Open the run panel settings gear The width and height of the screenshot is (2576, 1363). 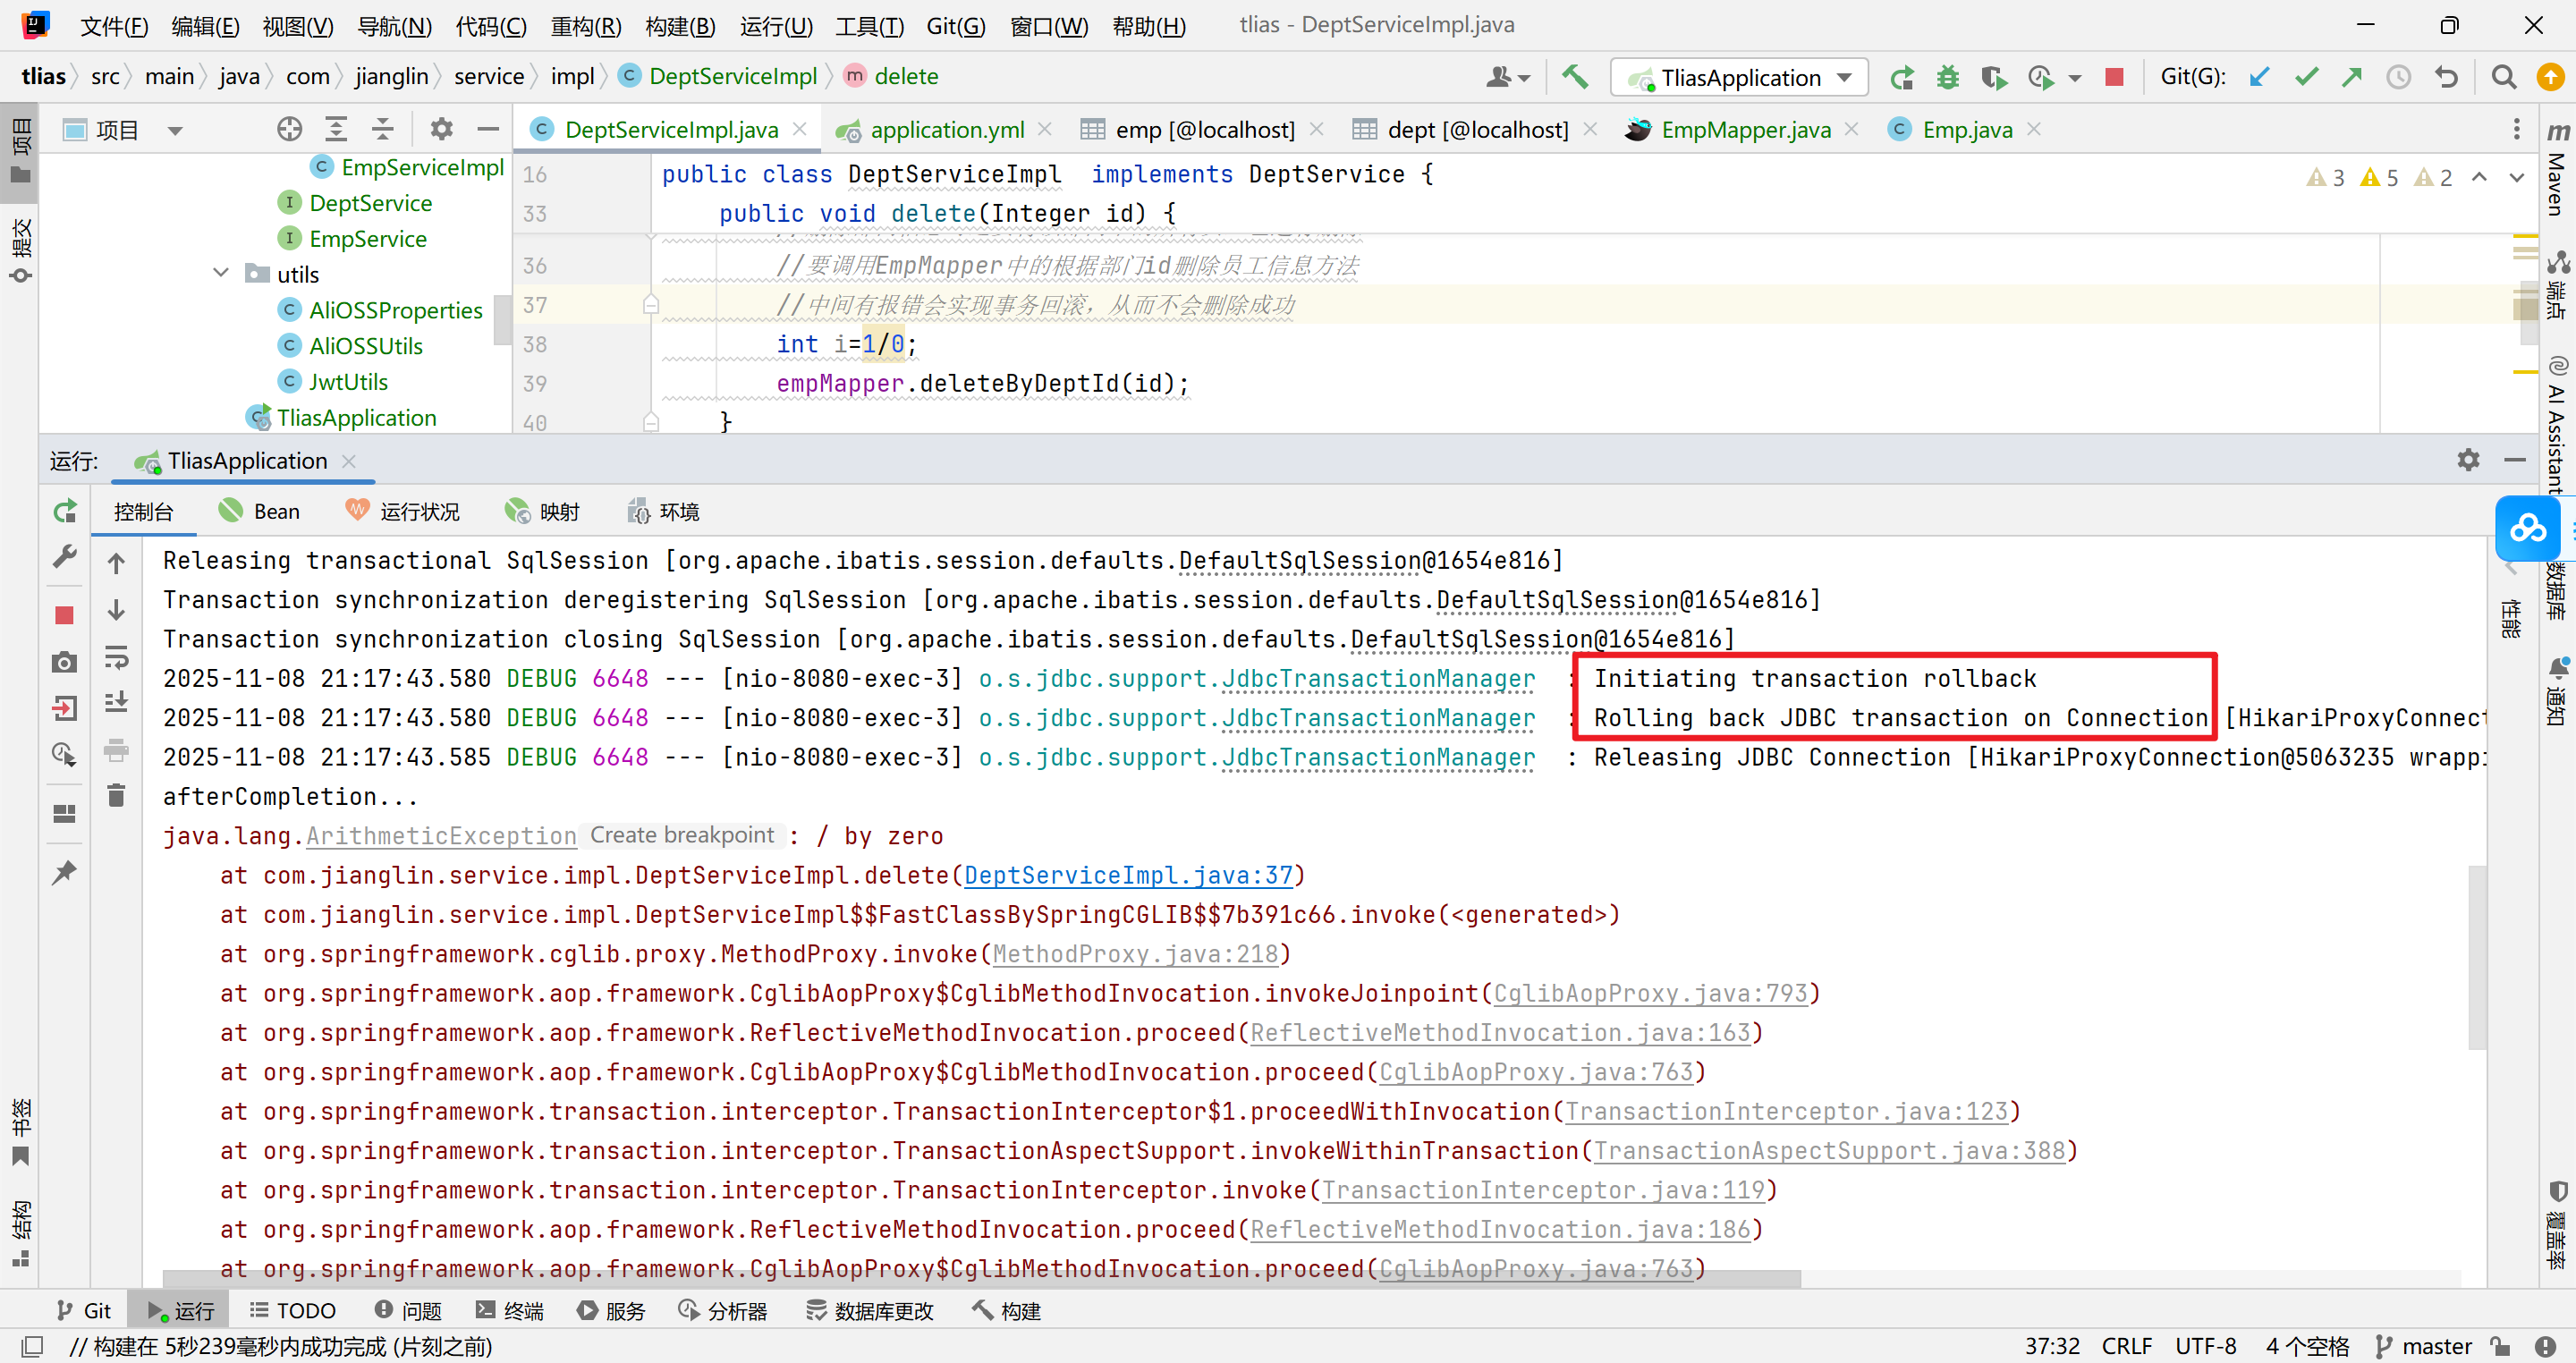click(x=2468, y=459)
